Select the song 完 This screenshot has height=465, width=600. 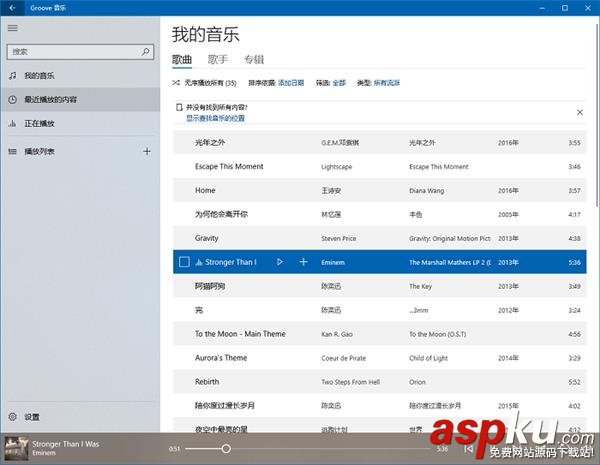click(x=380, y=310)
